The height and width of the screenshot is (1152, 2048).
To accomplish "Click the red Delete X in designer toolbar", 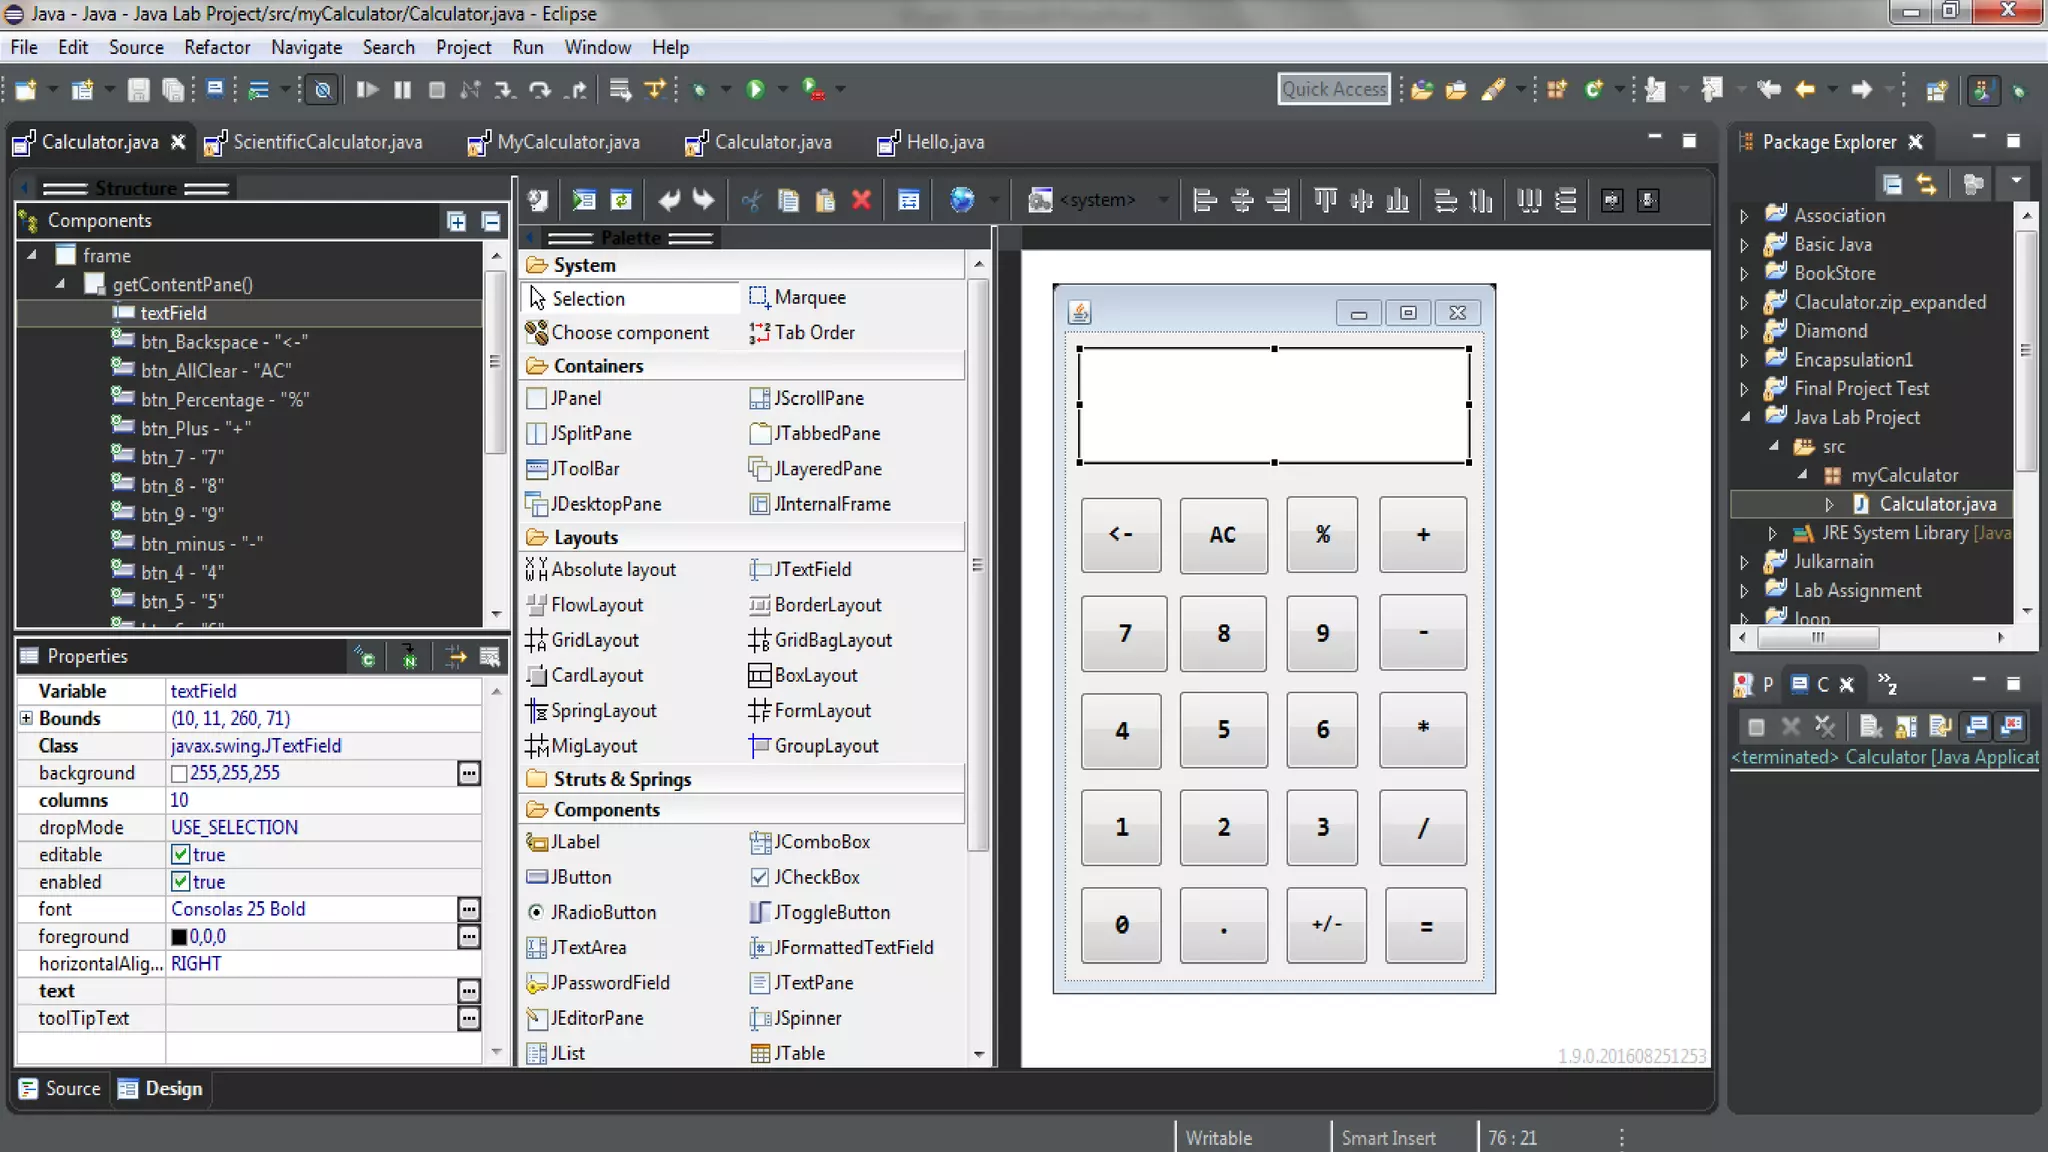I will pos(861,200).
